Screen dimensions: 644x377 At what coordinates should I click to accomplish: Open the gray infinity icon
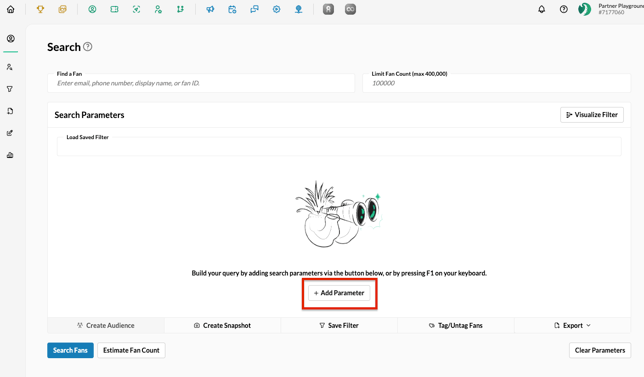tap(350, 9)
